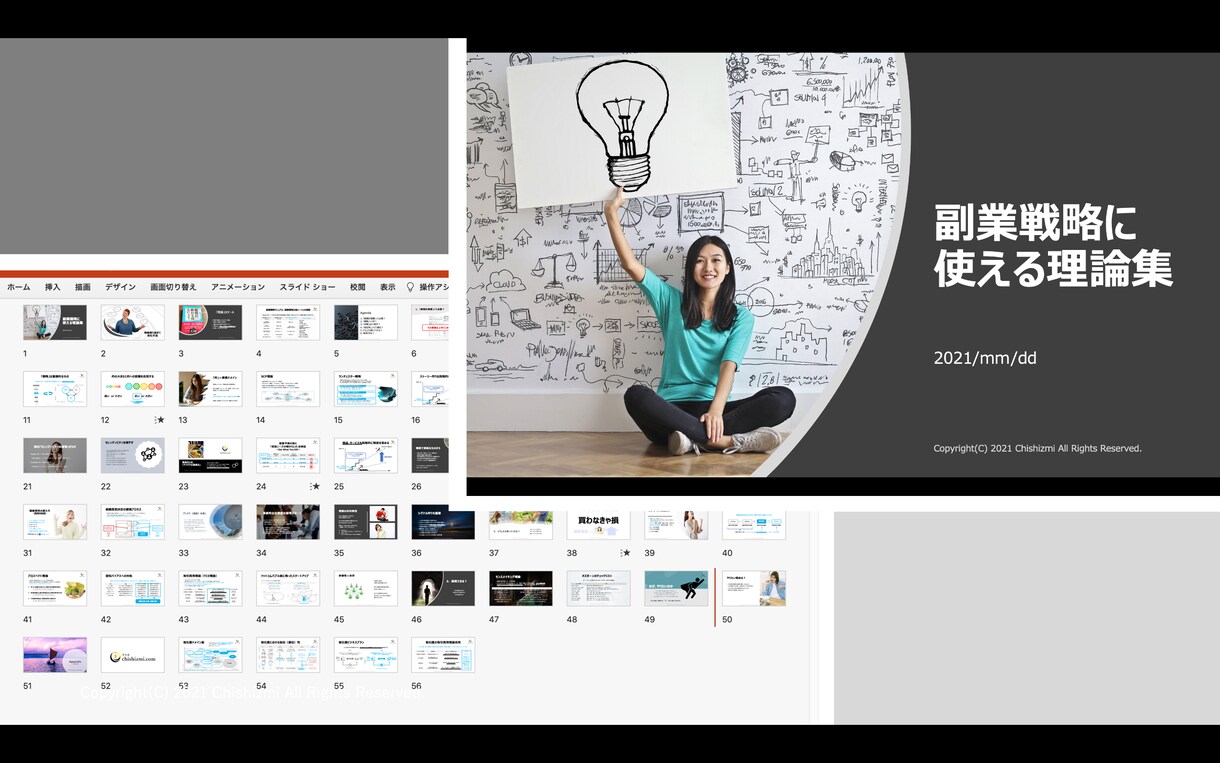1220x763 pixels.
Task: Select slide 46 dark tunnel thumbnail
Action: coord(443,588)
